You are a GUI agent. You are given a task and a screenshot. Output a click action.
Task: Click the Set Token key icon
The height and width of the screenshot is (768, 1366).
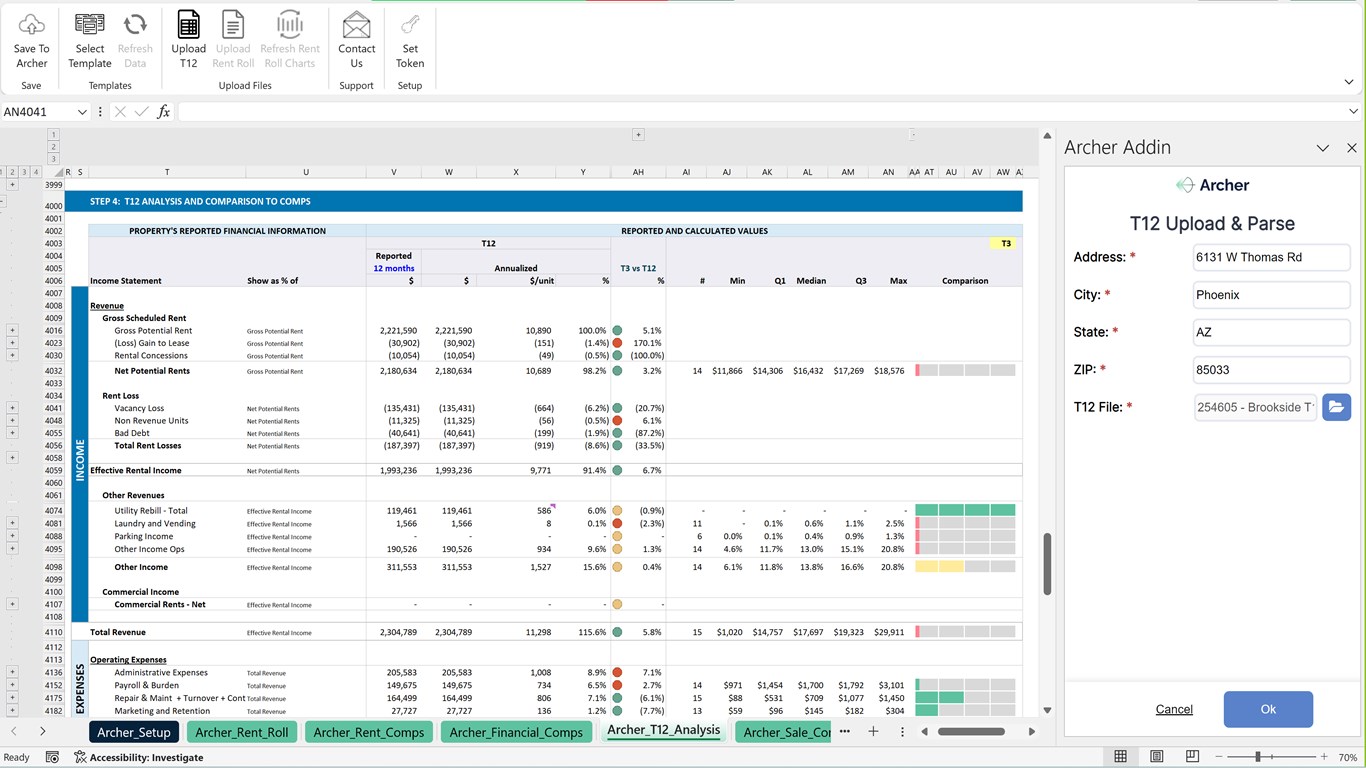click(x=410, y=25)
